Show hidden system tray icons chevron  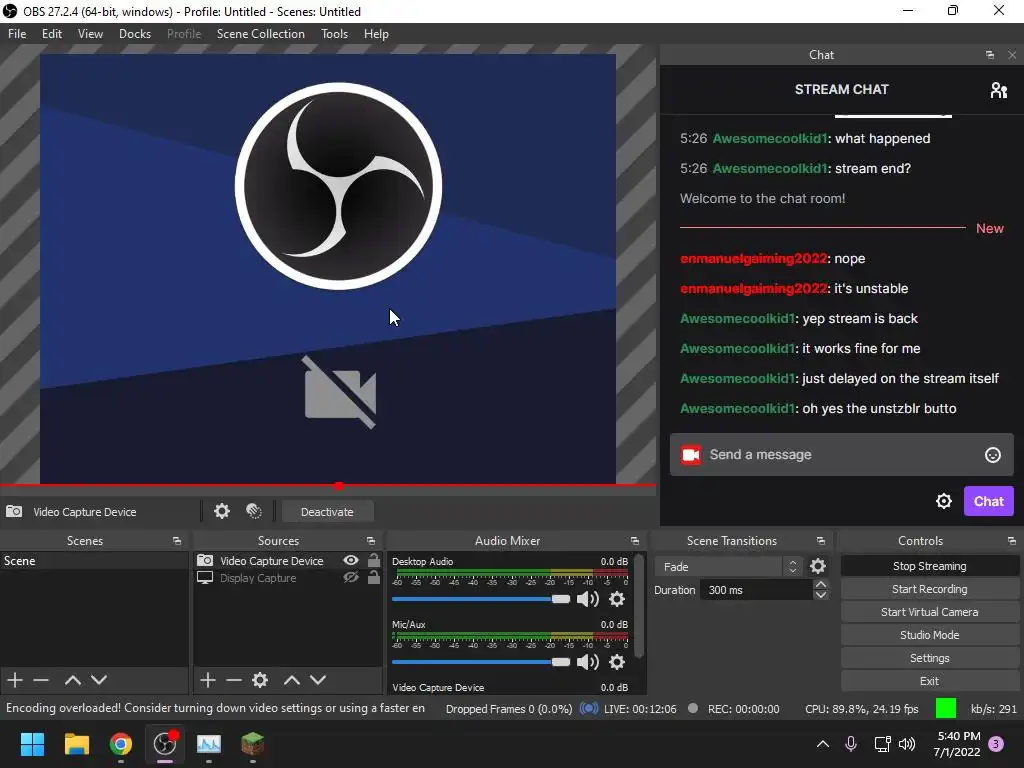[823, 744]
